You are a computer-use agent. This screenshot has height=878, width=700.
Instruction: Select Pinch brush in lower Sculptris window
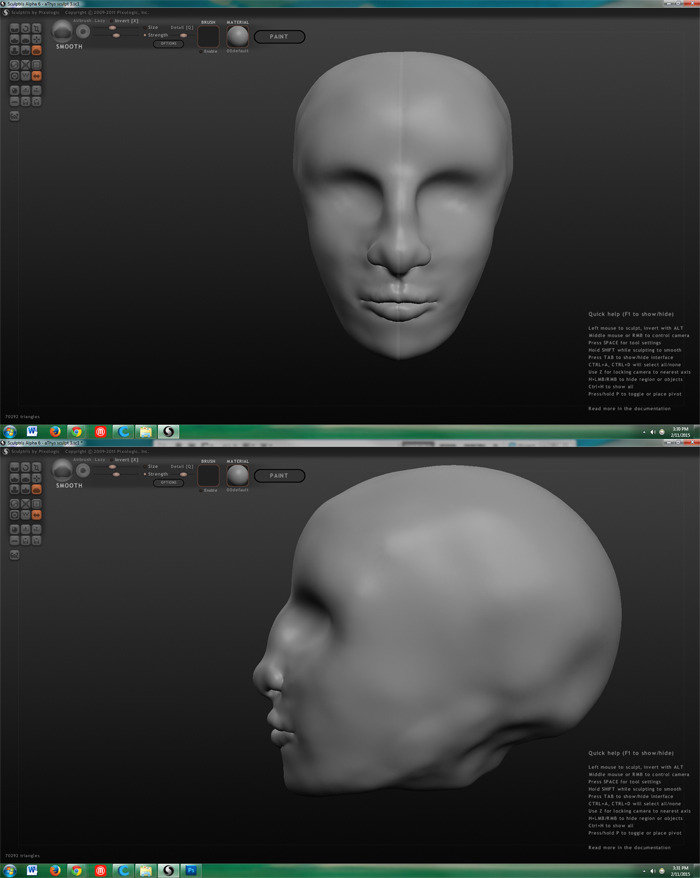pyautogui.click(x=26, y=489)
